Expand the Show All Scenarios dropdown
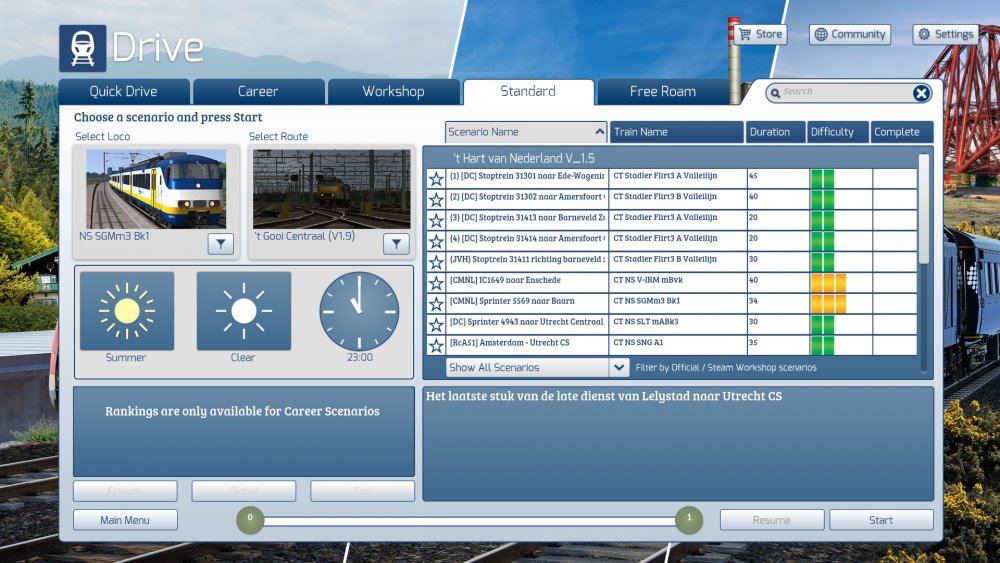Screen dimensions: 1000x563 pyautogui.click(x=619, y=368)
